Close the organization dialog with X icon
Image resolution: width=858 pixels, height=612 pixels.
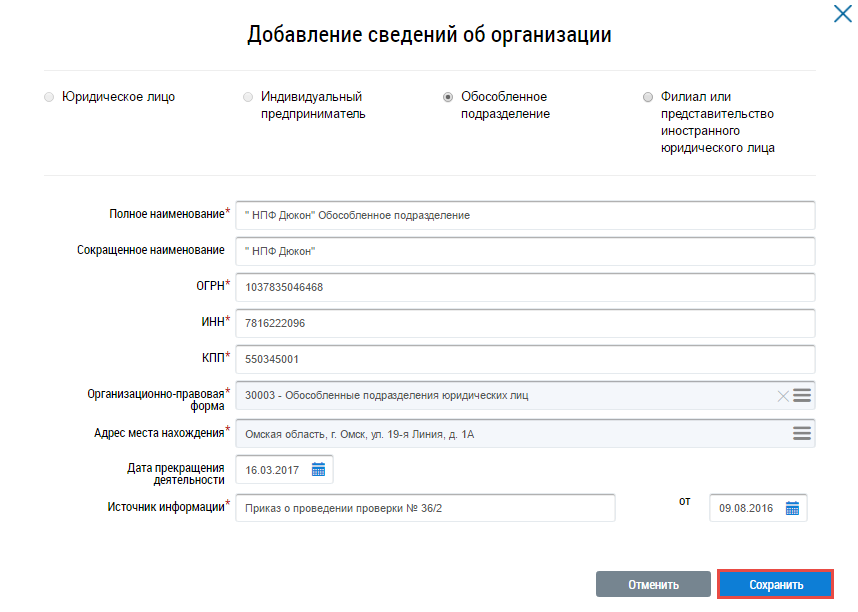click(x=842, y=13)
